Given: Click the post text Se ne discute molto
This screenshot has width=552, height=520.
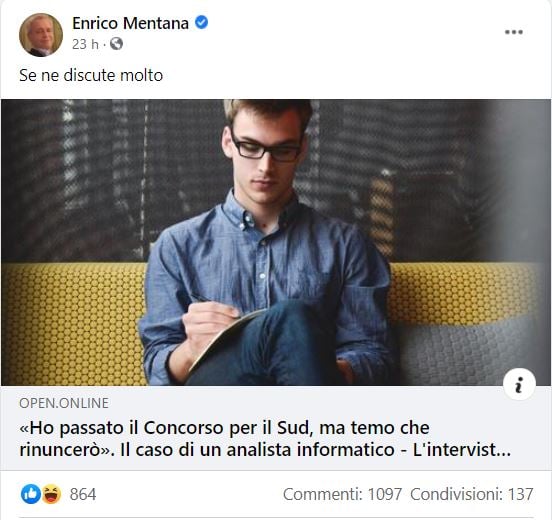Looking at the screenshot, I should [x=91, y=75].
